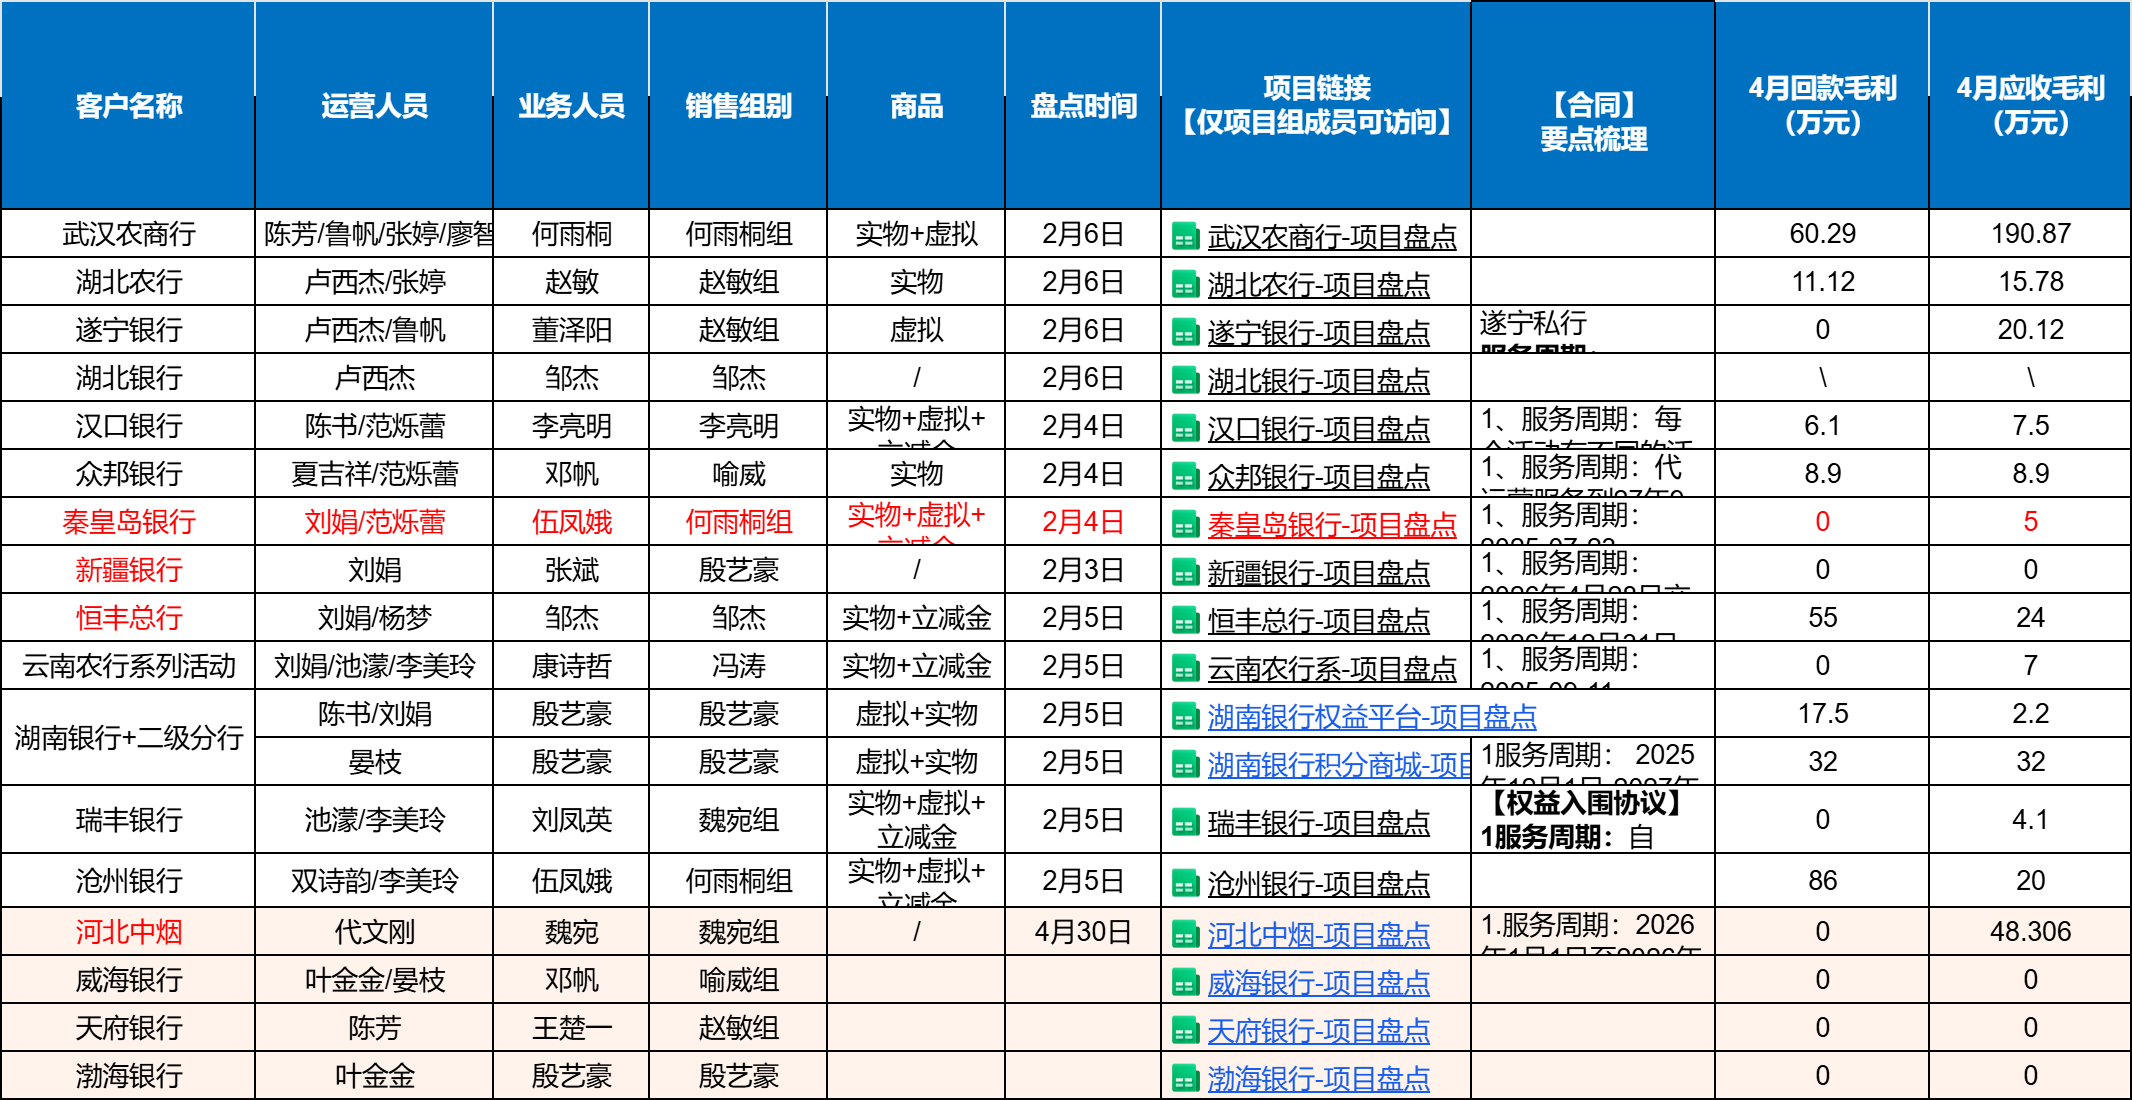Click the red 河北中烟 customer cell
The height and width of the screenshot is (1100, 2132).
[x=128, y=932]
